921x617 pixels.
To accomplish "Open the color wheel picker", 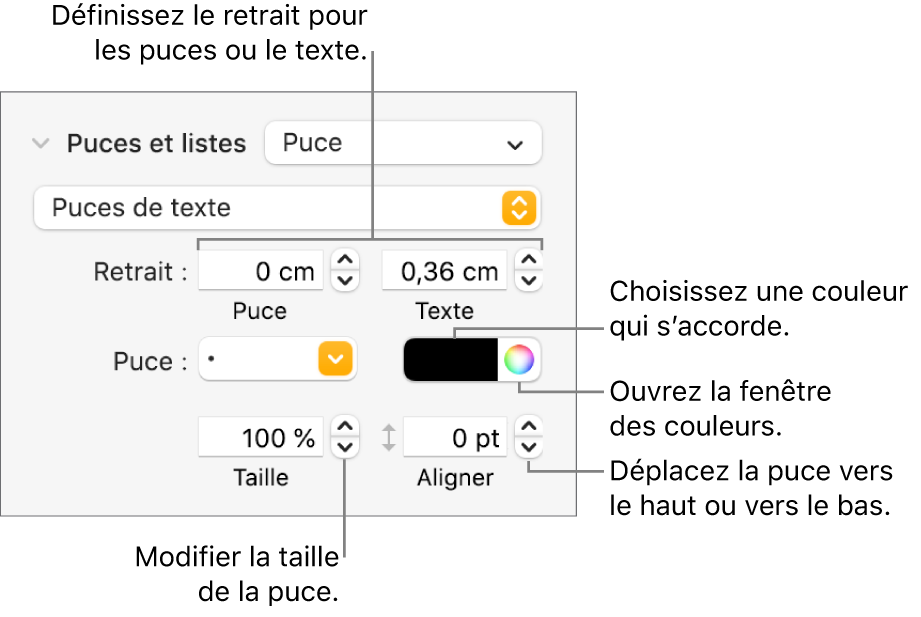I will click(x=518, y=360).
